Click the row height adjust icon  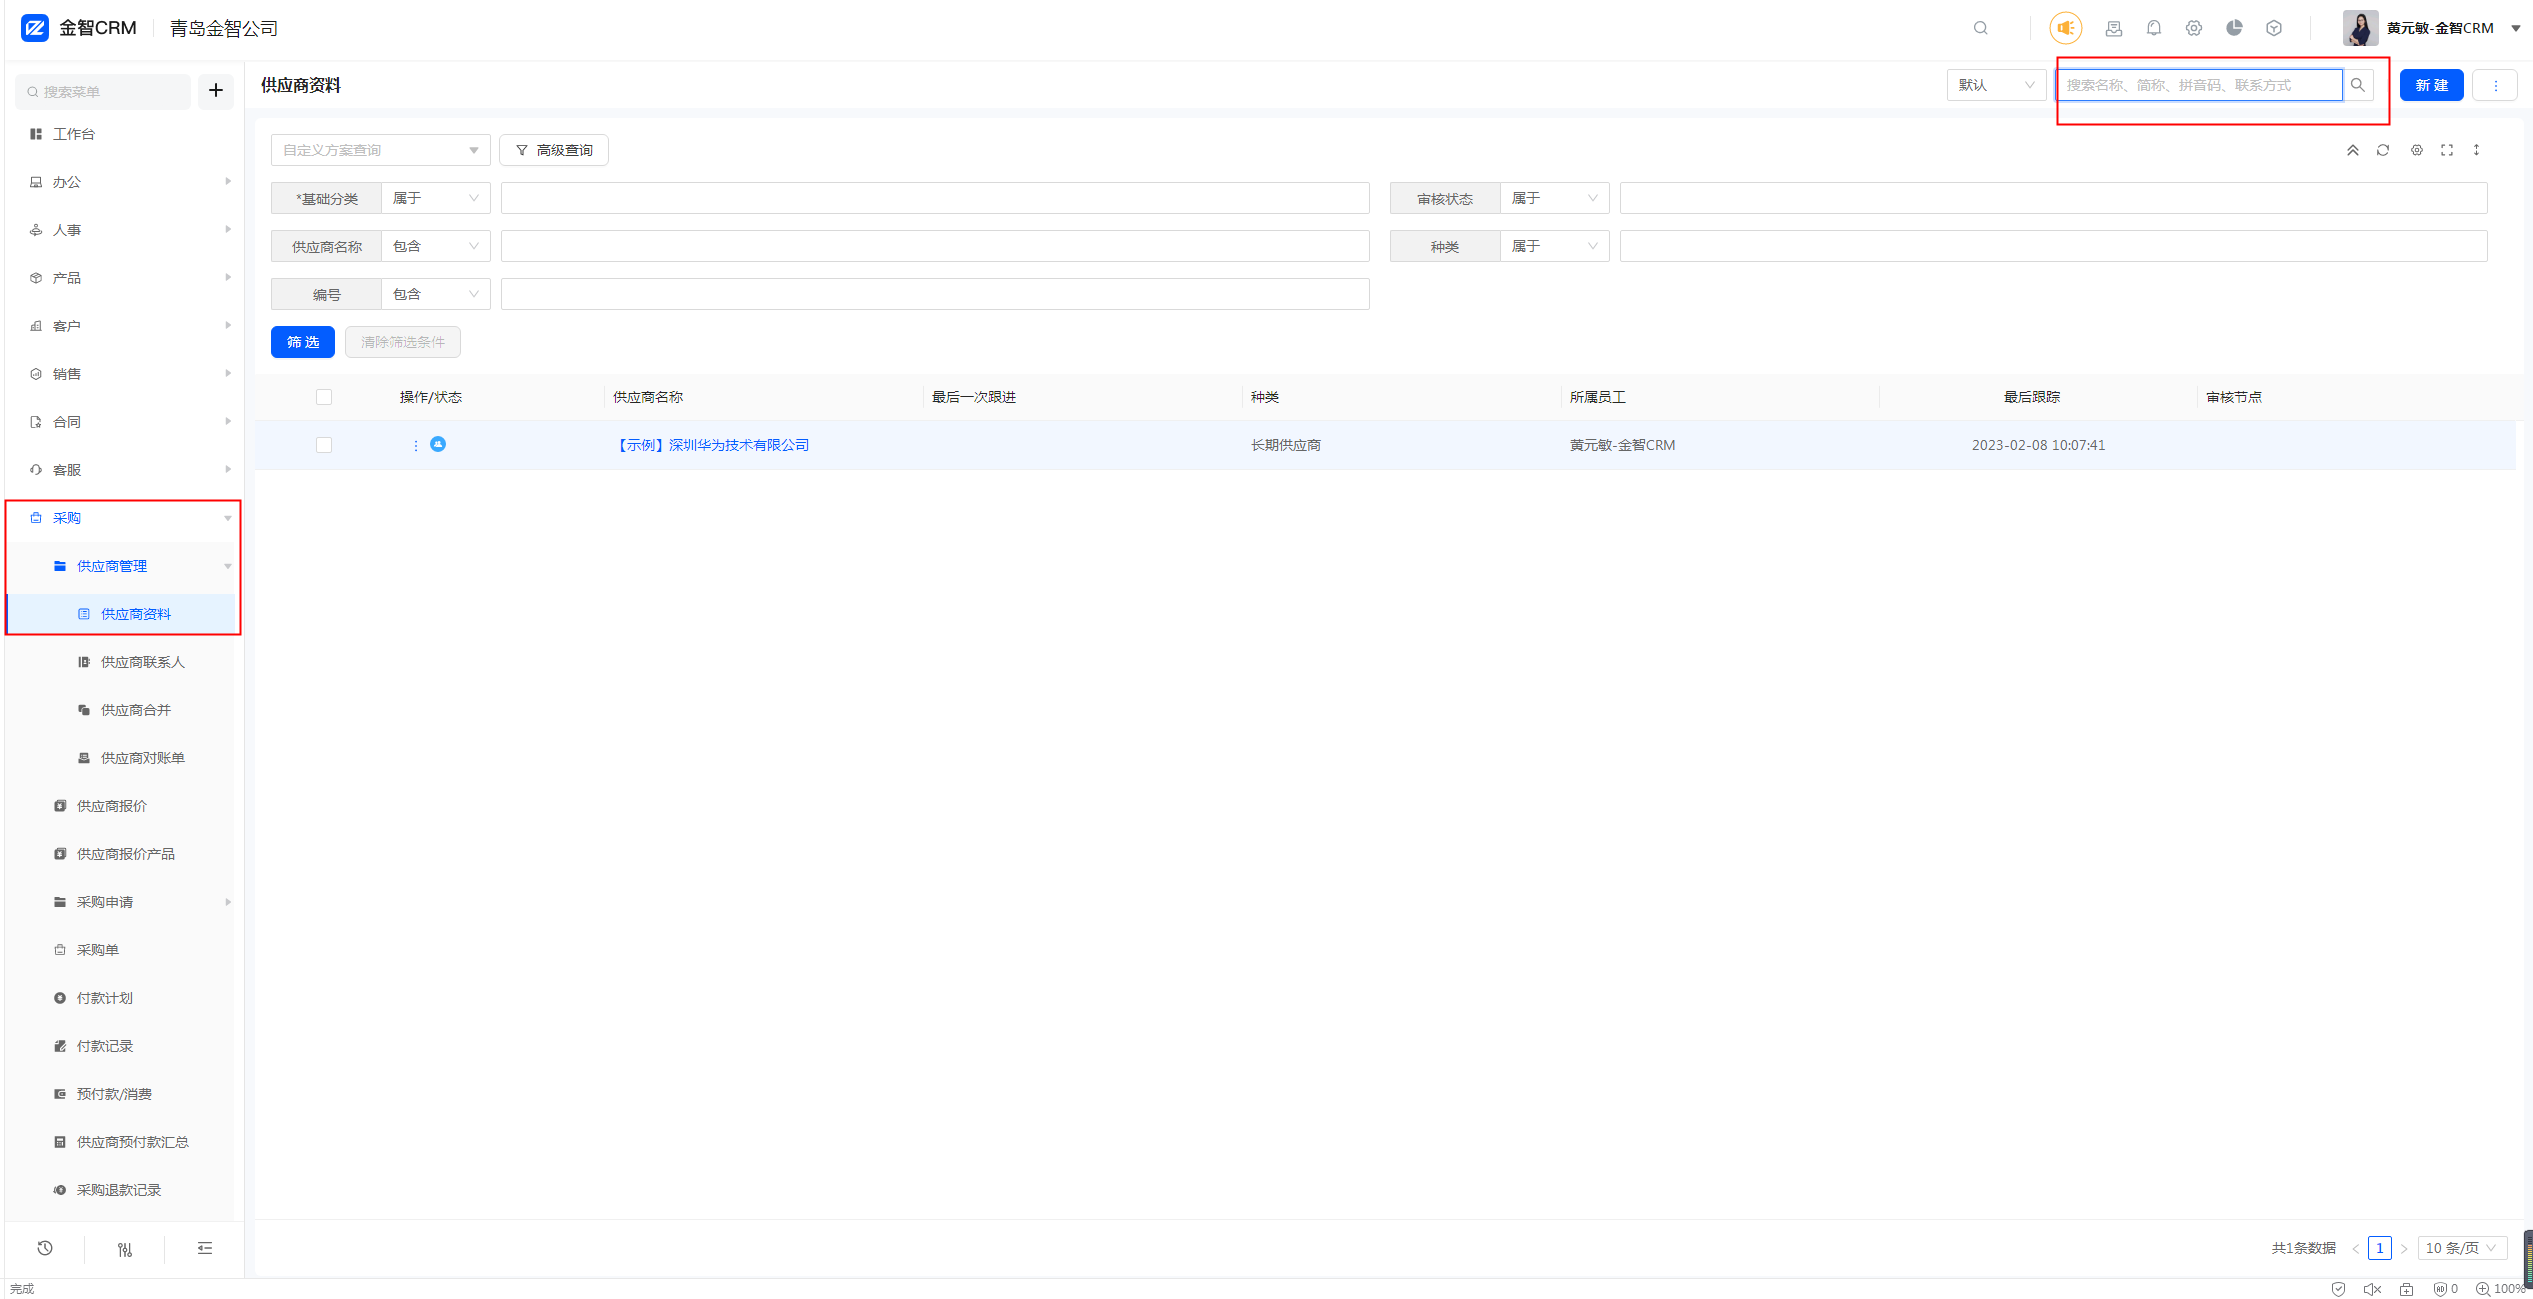coord(2477,150)
